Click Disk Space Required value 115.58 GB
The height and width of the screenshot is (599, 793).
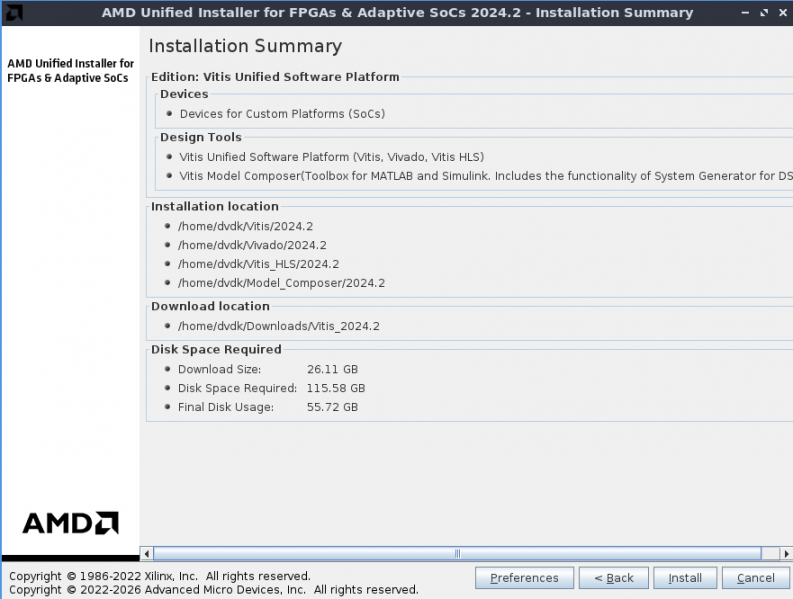(336, 388)
